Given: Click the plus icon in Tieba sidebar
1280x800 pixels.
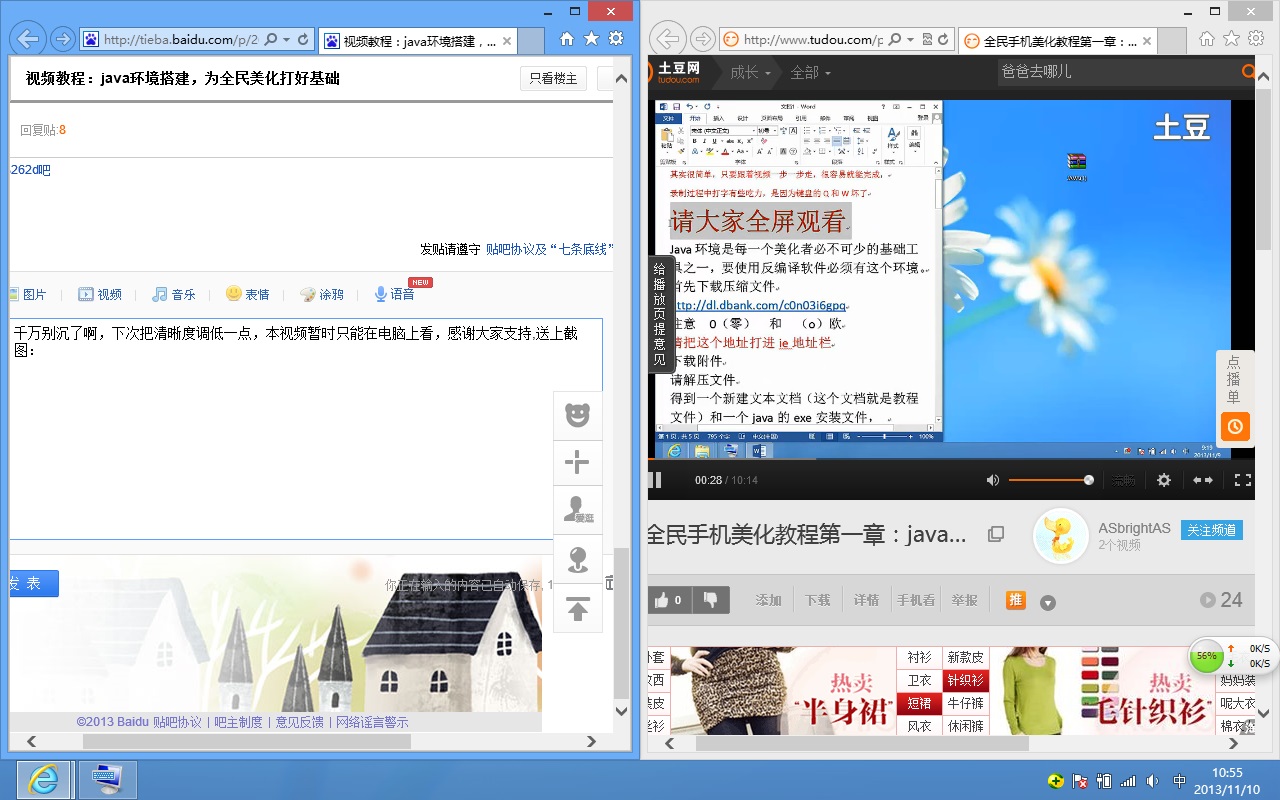Looking at the screenshot, I should coord(577,463).
